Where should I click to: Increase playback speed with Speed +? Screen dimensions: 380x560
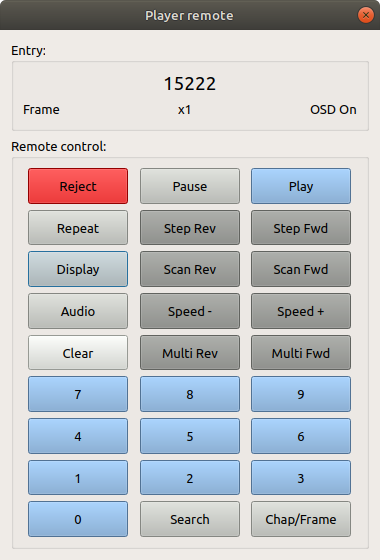(301, 311)
